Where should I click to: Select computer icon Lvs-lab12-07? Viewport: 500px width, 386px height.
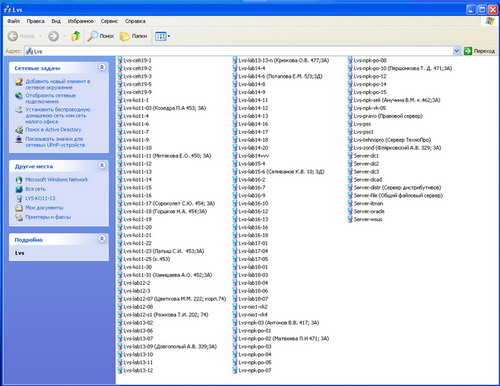coord(120,299)
